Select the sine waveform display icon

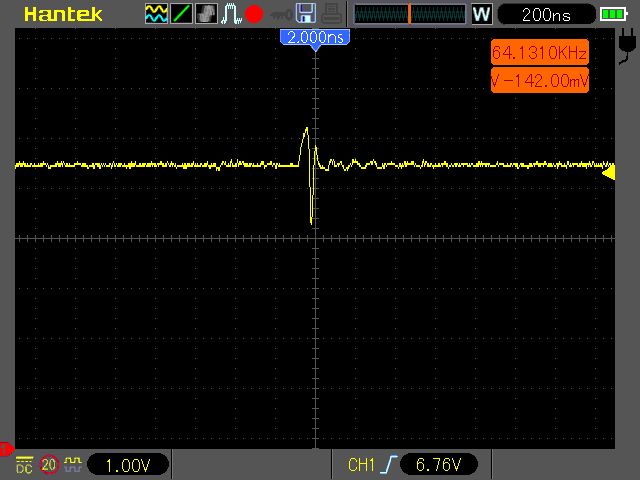[156, 14]
